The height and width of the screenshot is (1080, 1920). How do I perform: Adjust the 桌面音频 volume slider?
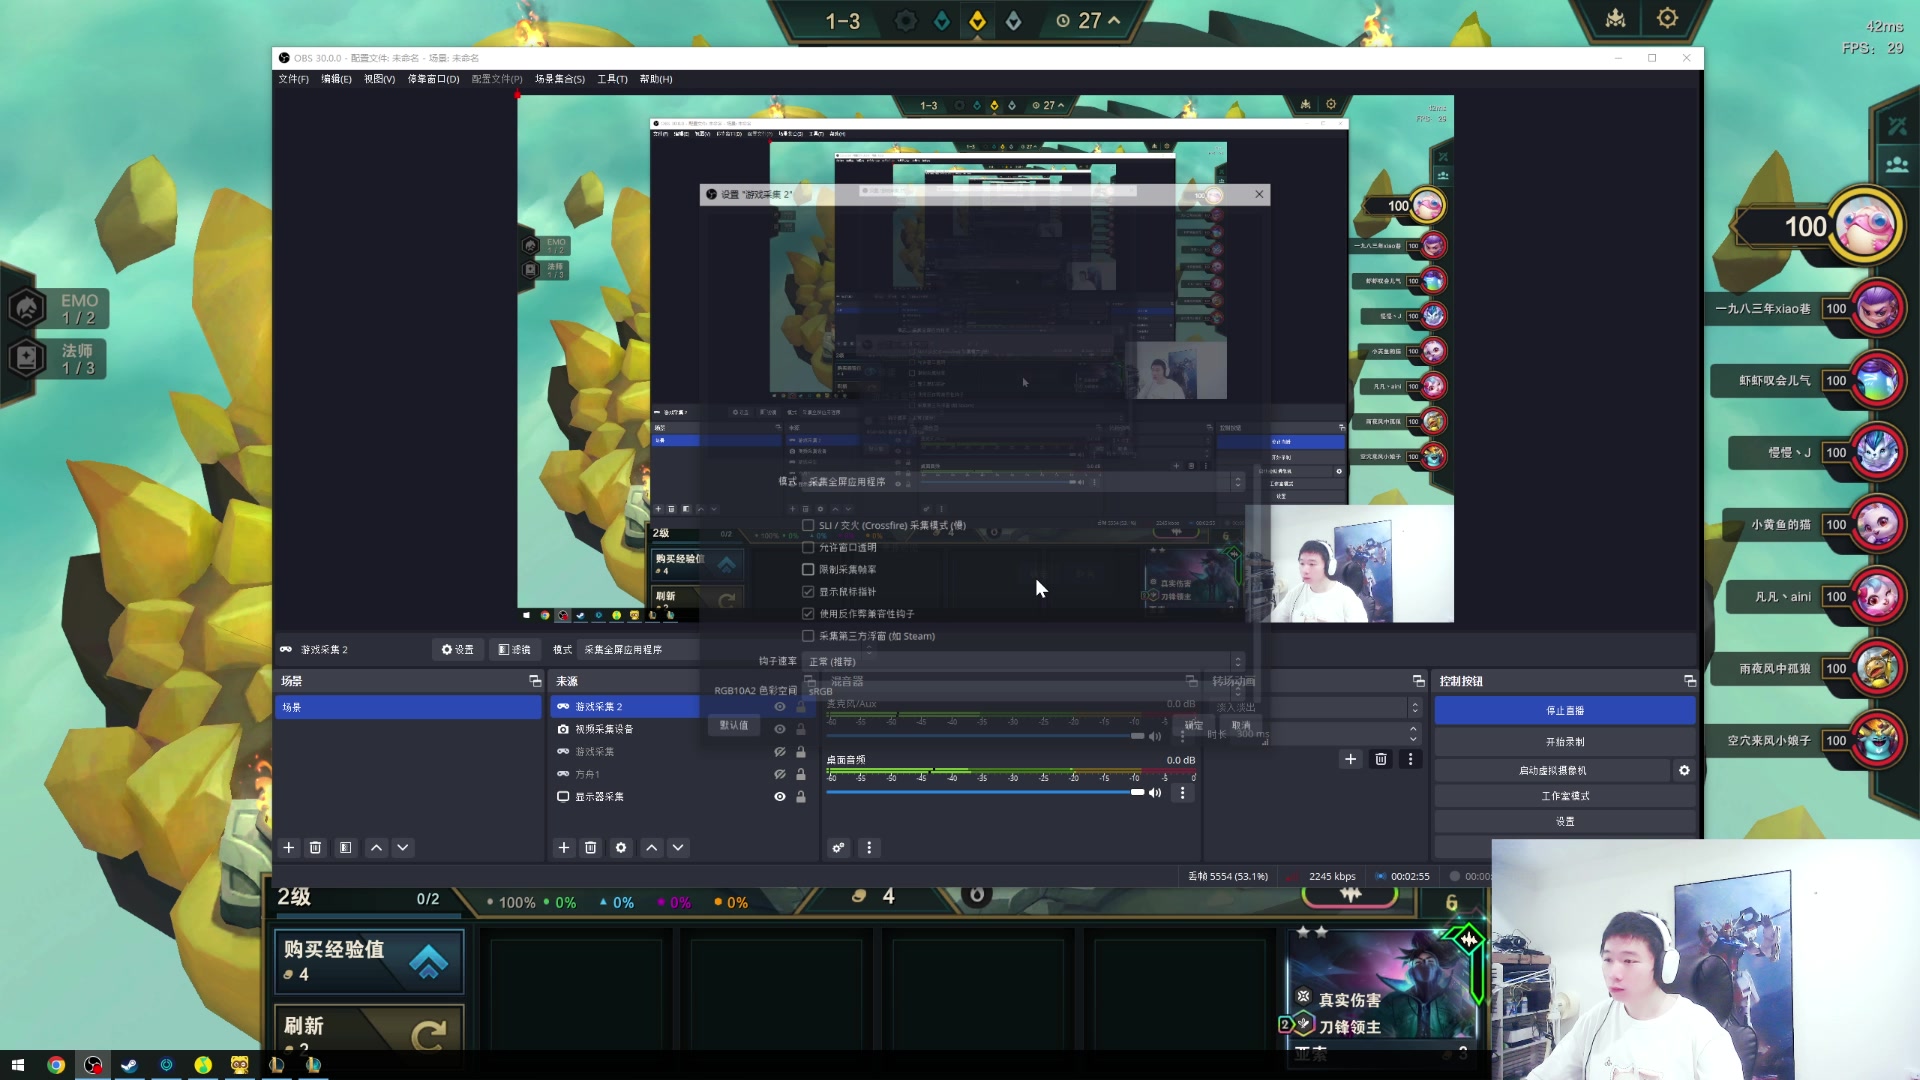[986, 793]
